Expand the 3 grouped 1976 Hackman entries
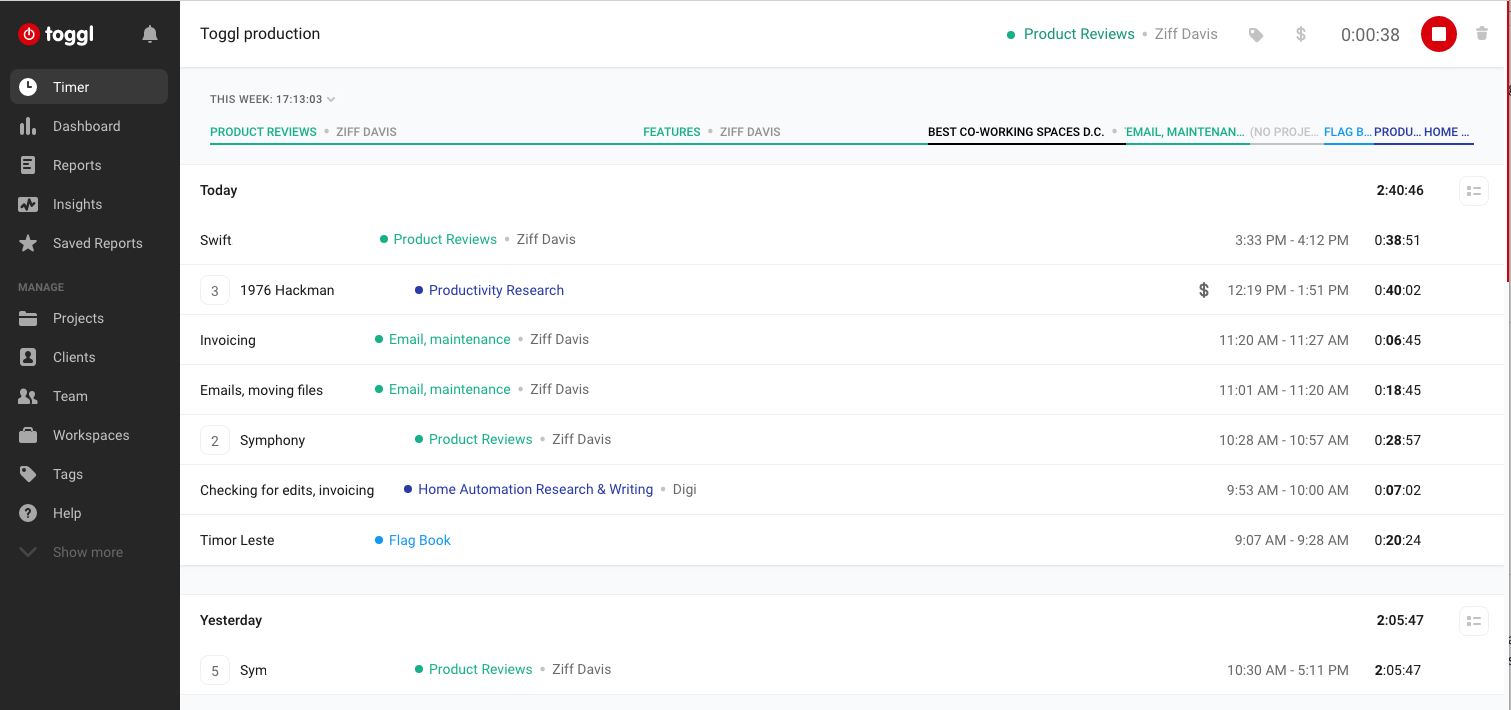 (215, 290)
